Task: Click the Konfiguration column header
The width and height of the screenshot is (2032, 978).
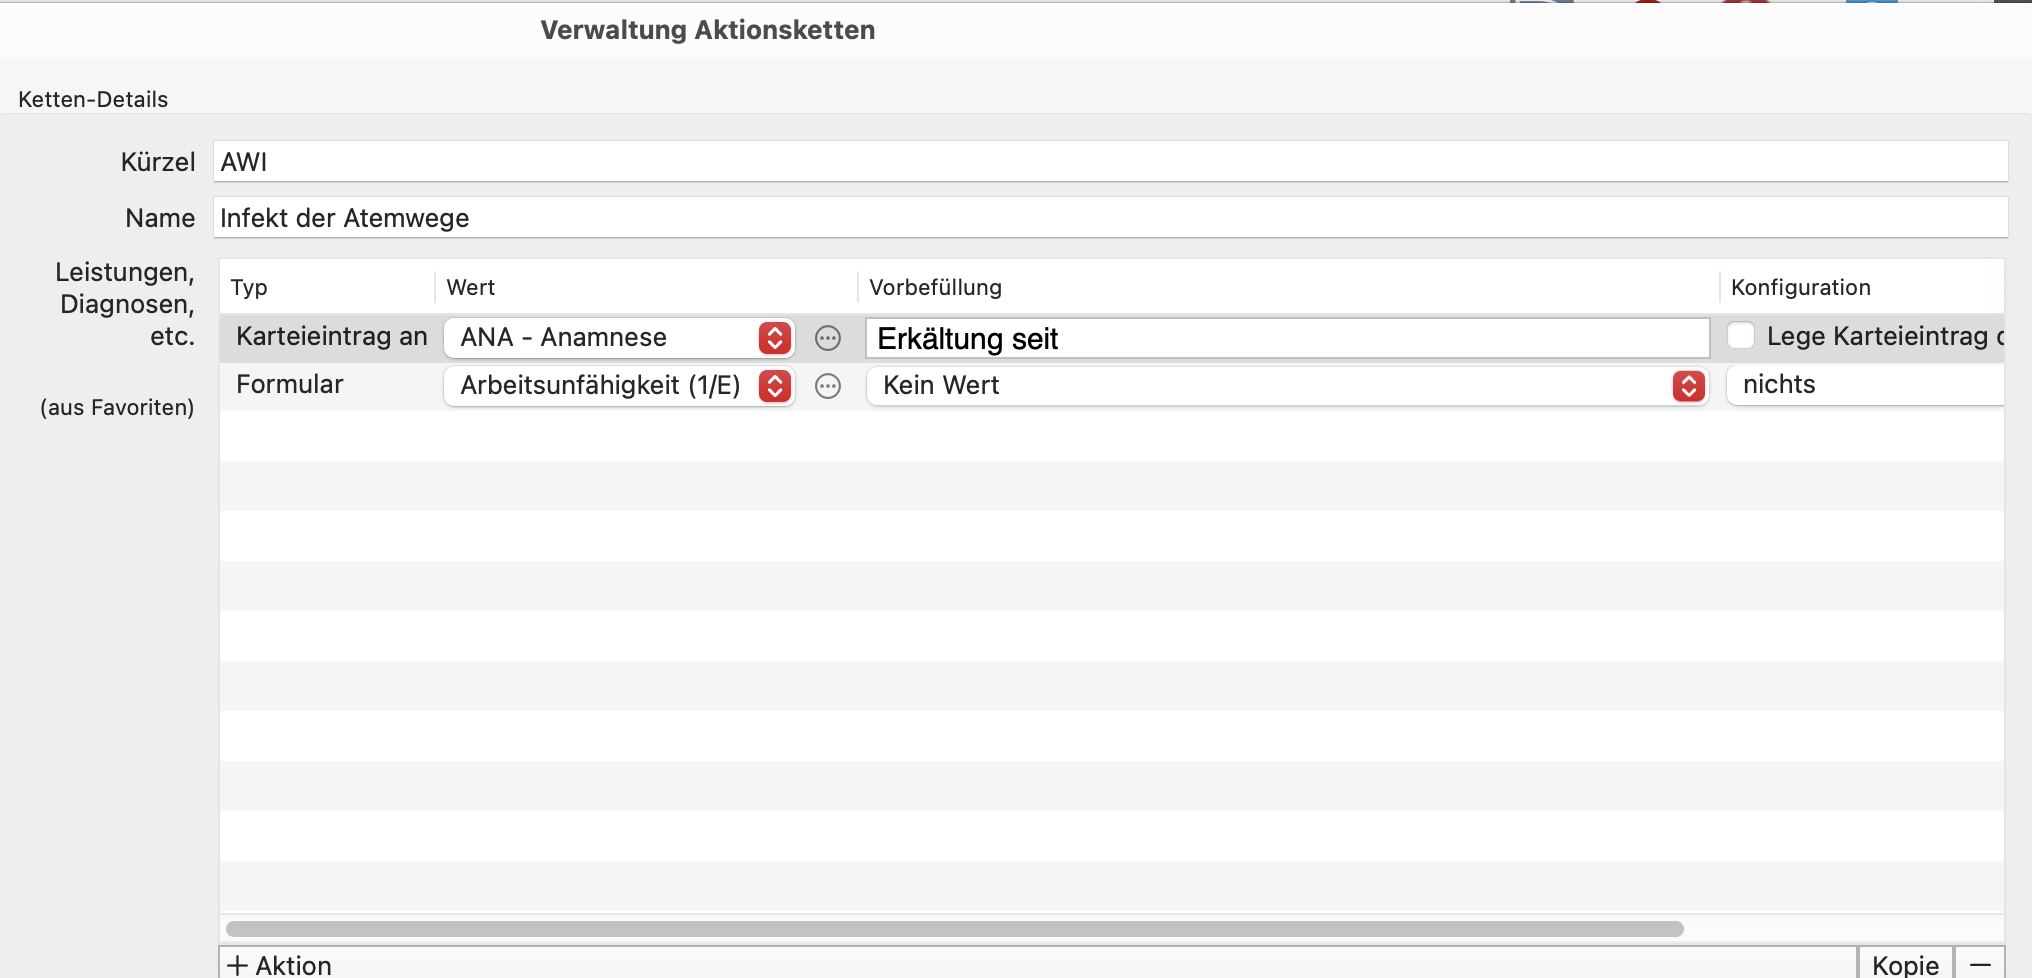Action: (1800, 288)
